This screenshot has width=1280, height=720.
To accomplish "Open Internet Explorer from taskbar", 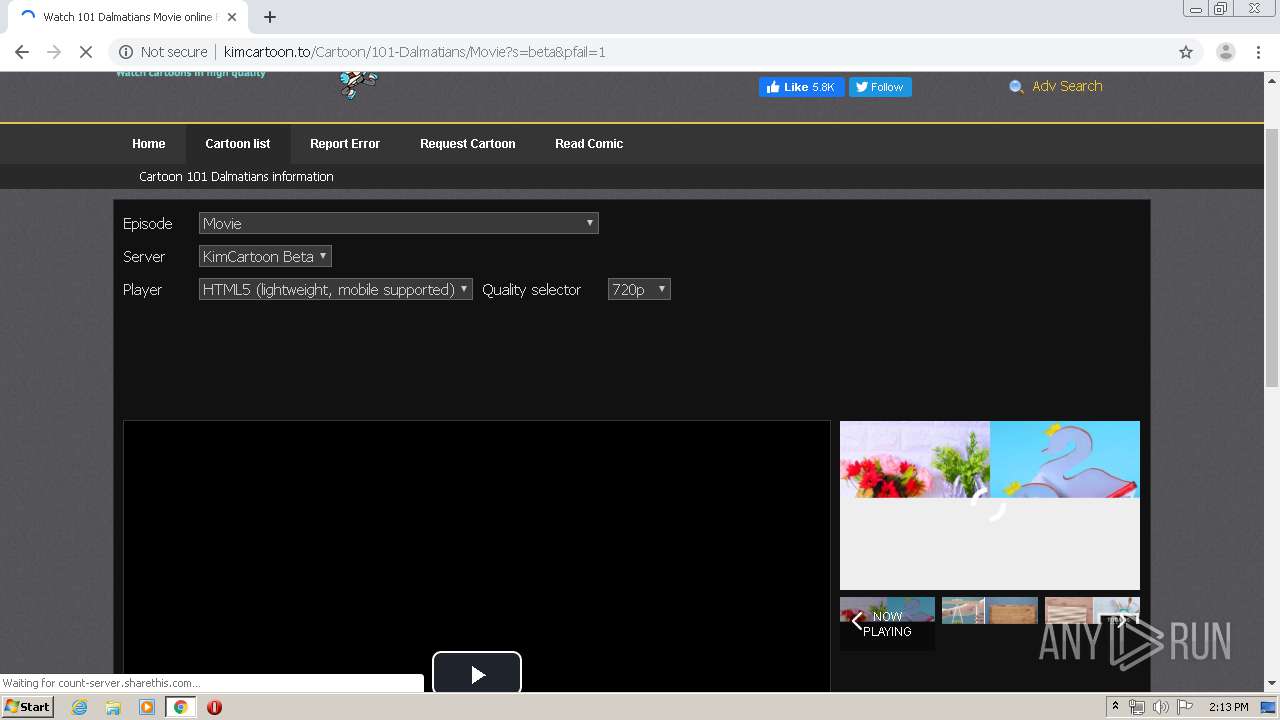I will pos(79,707).
